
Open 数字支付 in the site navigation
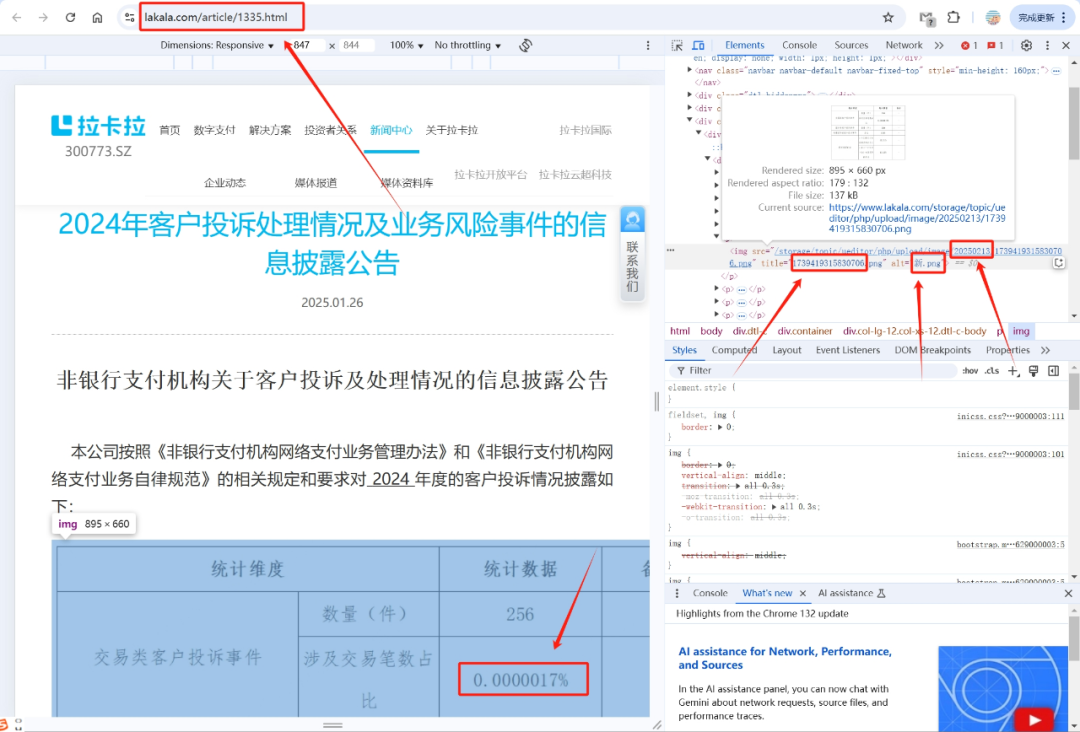pyautogui.click(x=214, y=130)
